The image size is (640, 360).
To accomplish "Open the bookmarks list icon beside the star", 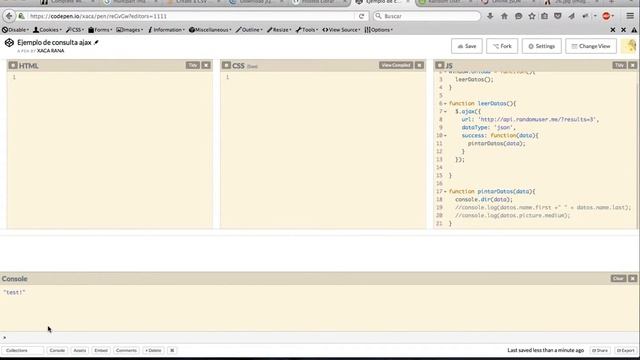I will coord(544,16).
